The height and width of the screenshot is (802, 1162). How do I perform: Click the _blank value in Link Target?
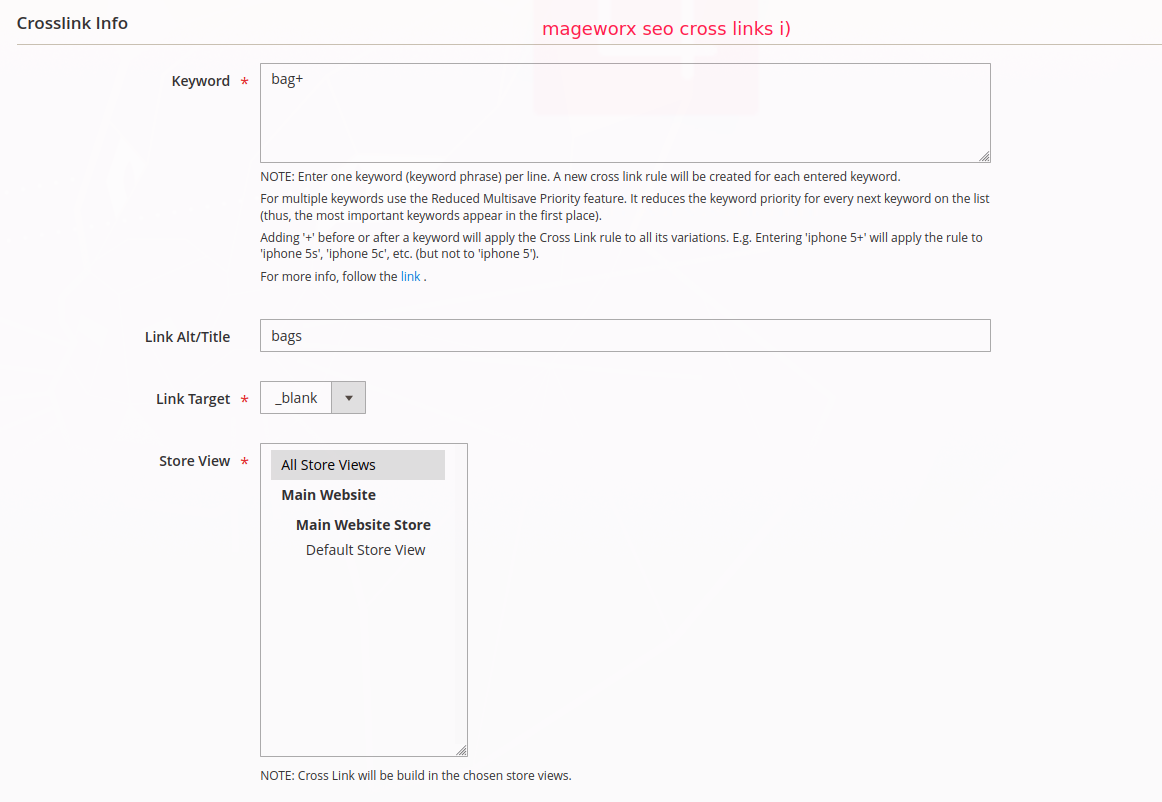coord(296,398)
